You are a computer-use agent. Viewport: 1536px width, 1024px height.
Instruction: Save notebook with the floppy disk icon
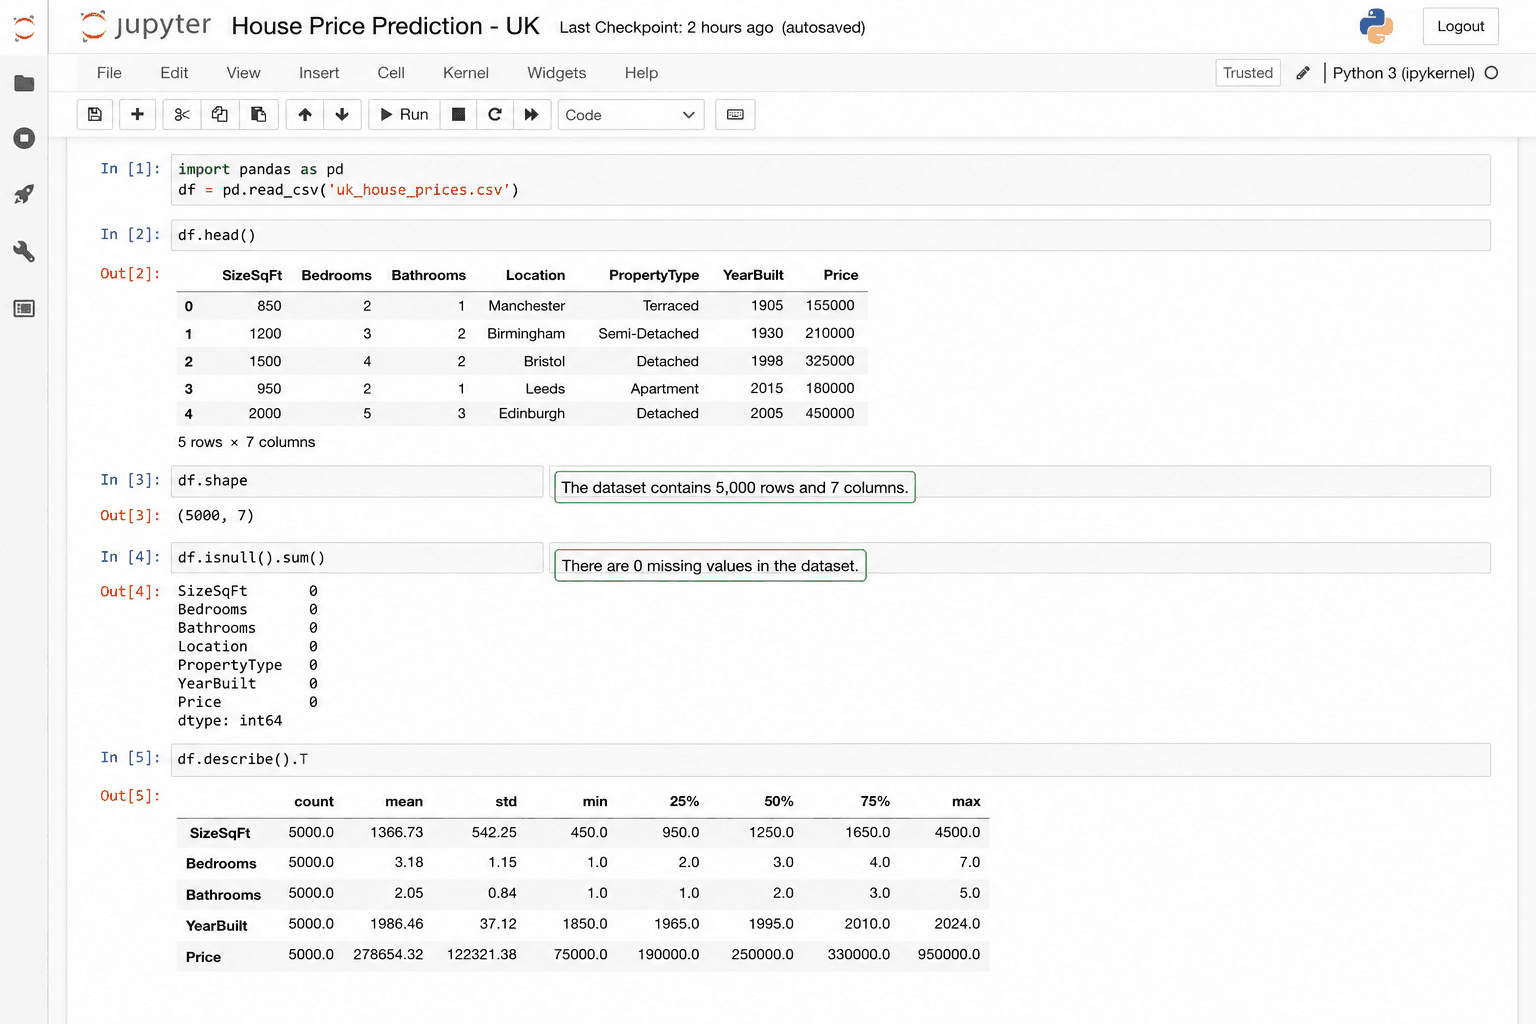(x=95, y=115)
